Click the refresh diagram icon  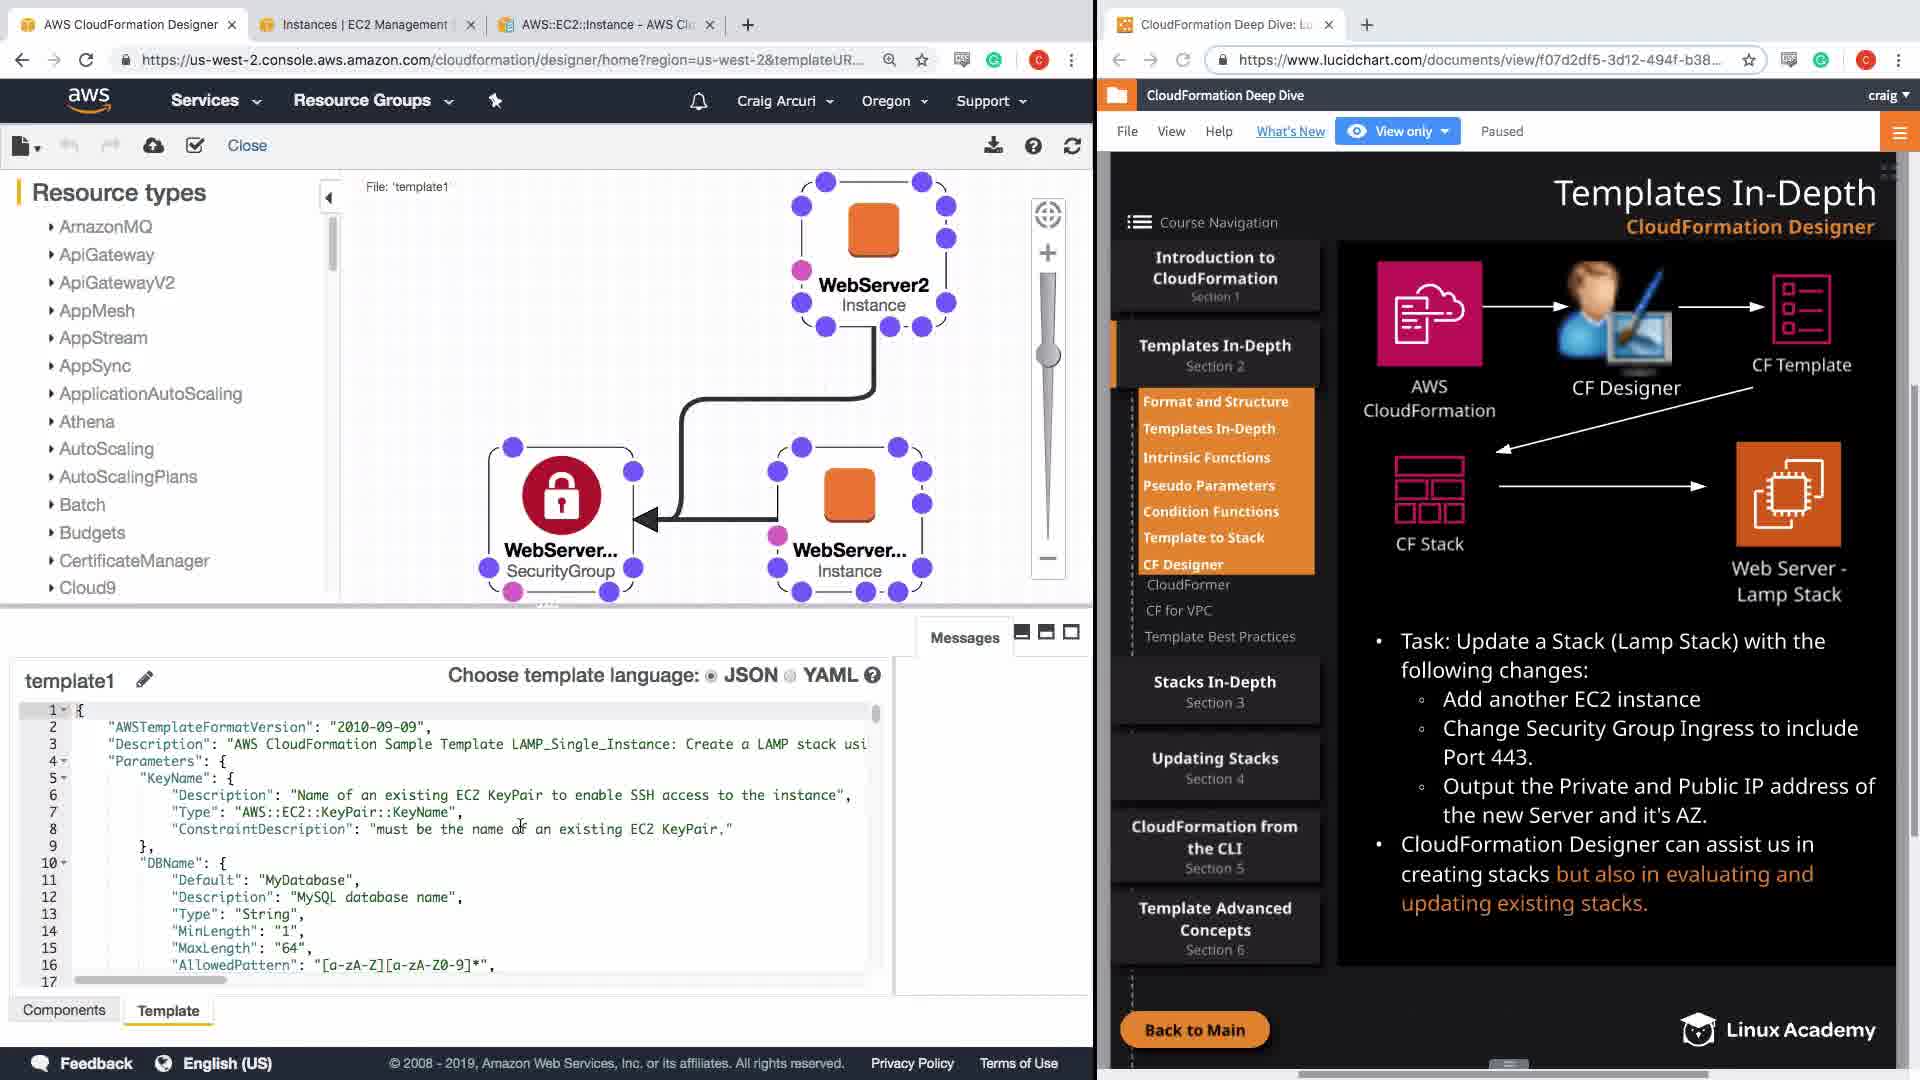1072,146
